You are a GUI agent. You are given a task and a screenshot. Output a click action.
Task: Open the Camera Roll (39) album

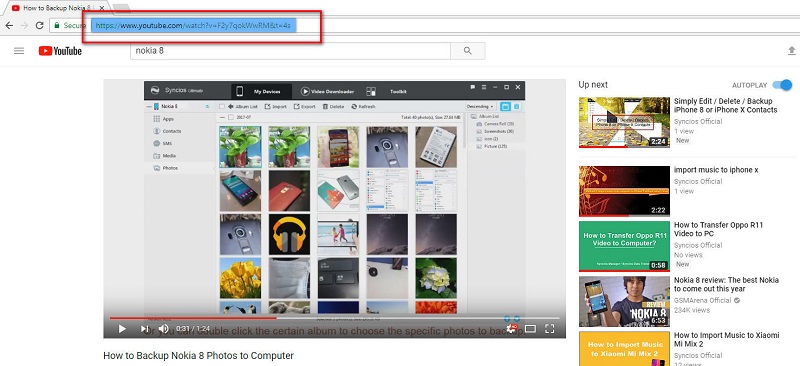(495, 124)
